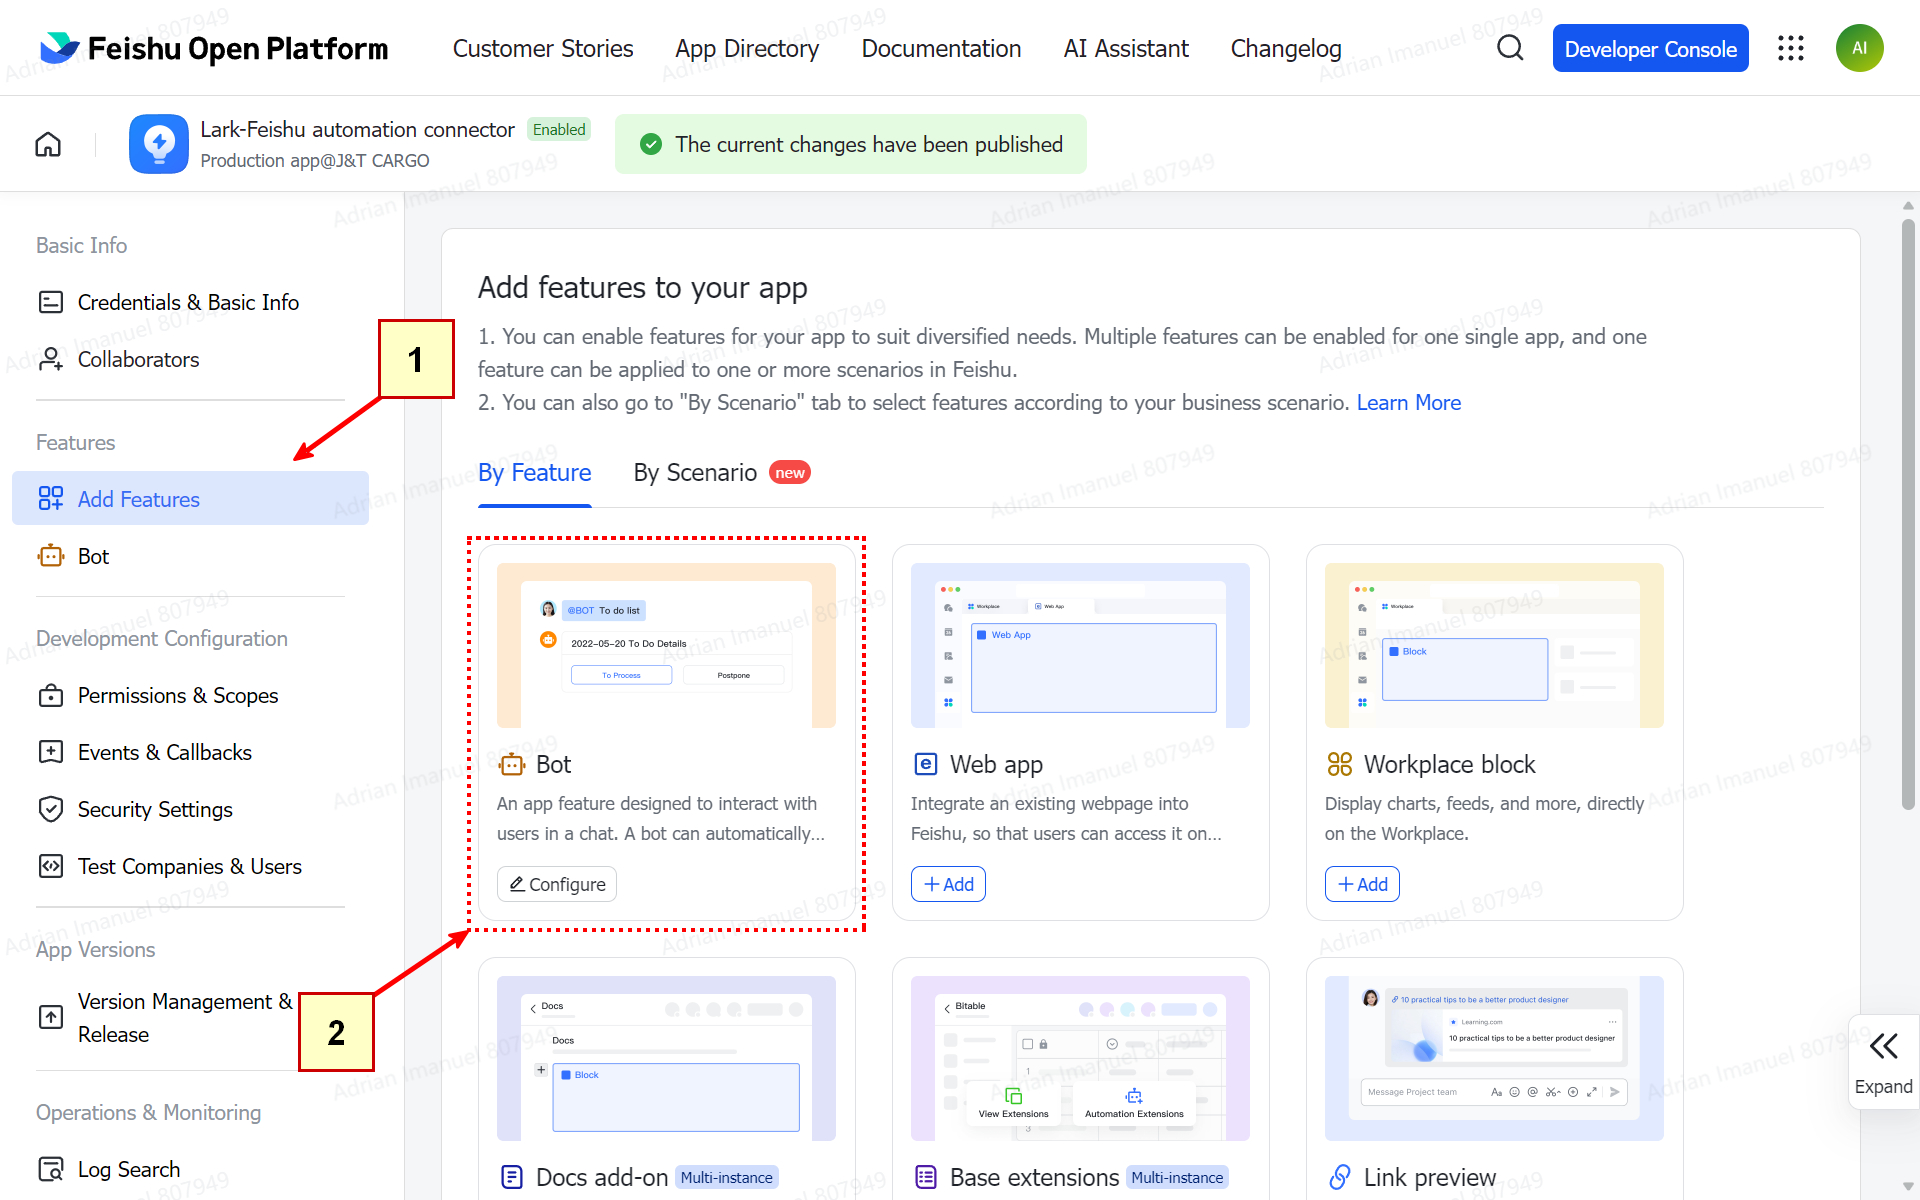Click the Test Companies & Users icon
This screenshot has width=1920, height=1200.
pos(51,866)
